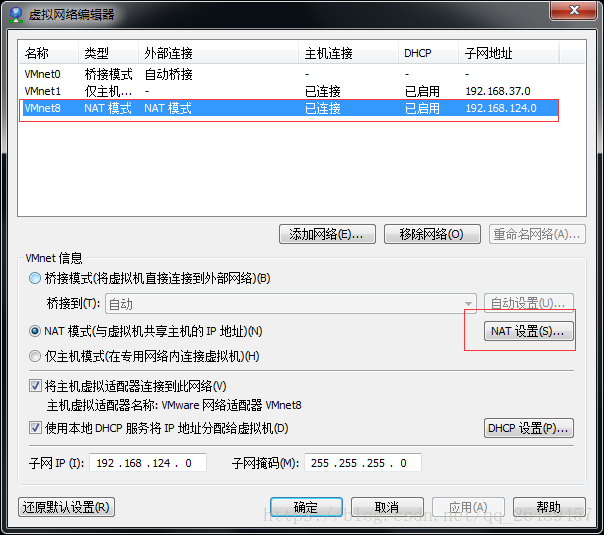Screen dimensions: 604x535
Task: Select the VMnet8 row
Action: 289,108
